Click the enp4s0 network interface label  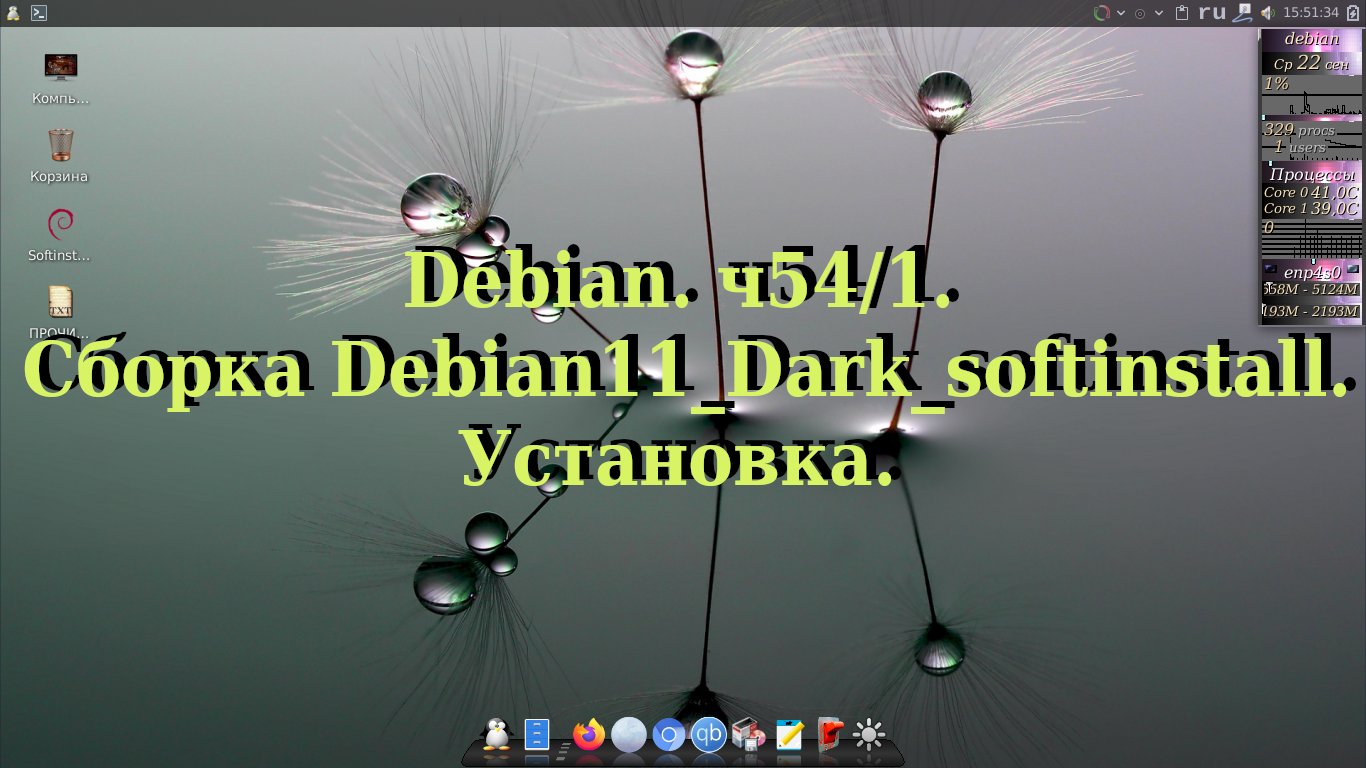[x=1311, y=271]
